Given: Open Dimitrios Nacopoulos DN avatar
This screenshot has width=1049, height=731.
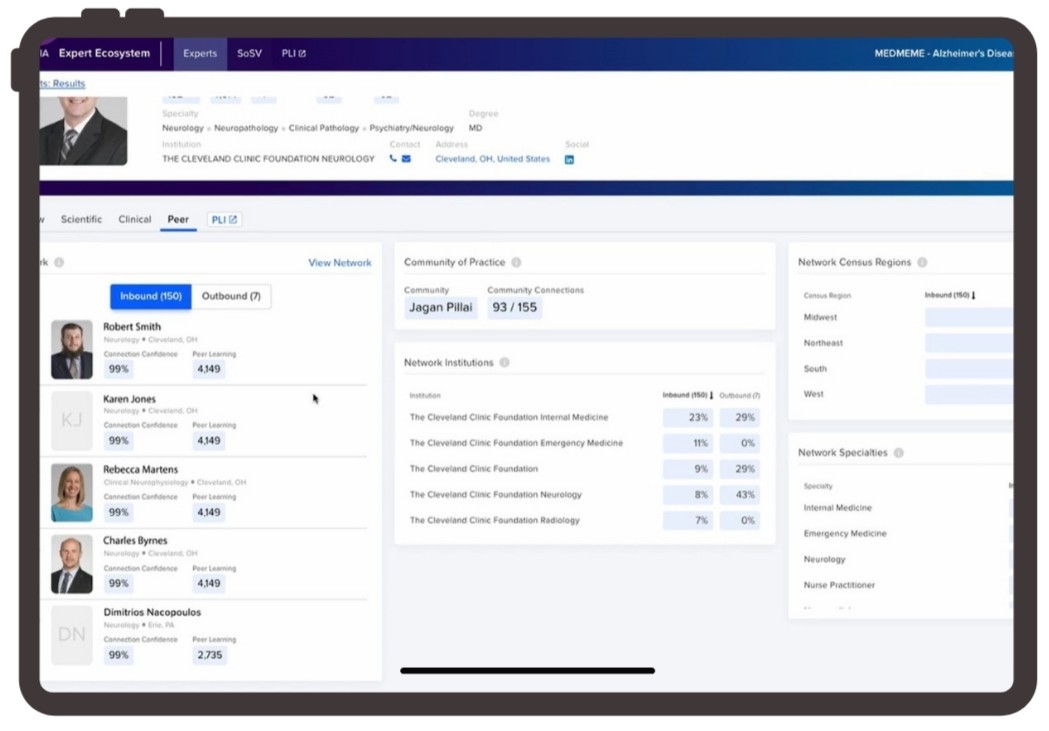Looking at the screenshot, I should click(x=72, y=635).
